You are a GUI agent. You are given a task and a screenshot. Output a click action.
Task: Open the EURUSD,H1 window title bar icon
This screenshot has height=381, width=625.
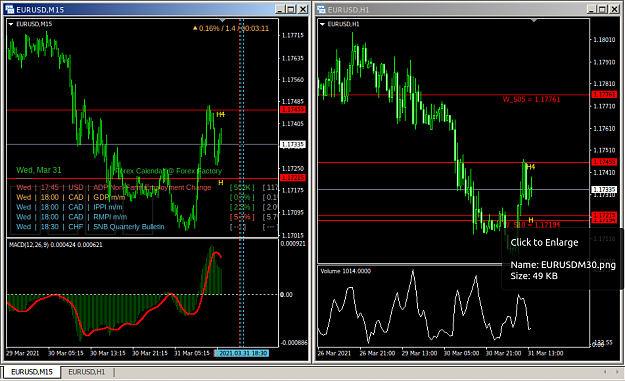click(x=321, y=9)
